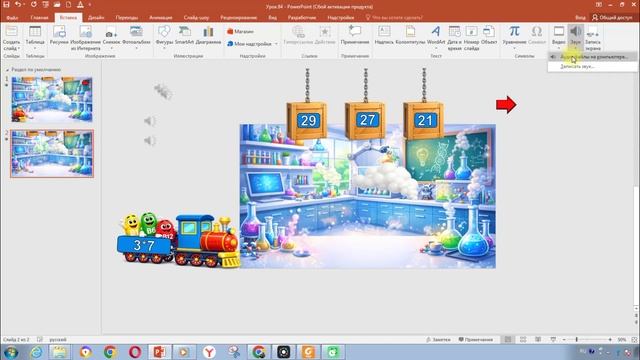This screenshot has width=640, height=360.
Task: Switch to the Slide show tab
Action: pos(196,18)
